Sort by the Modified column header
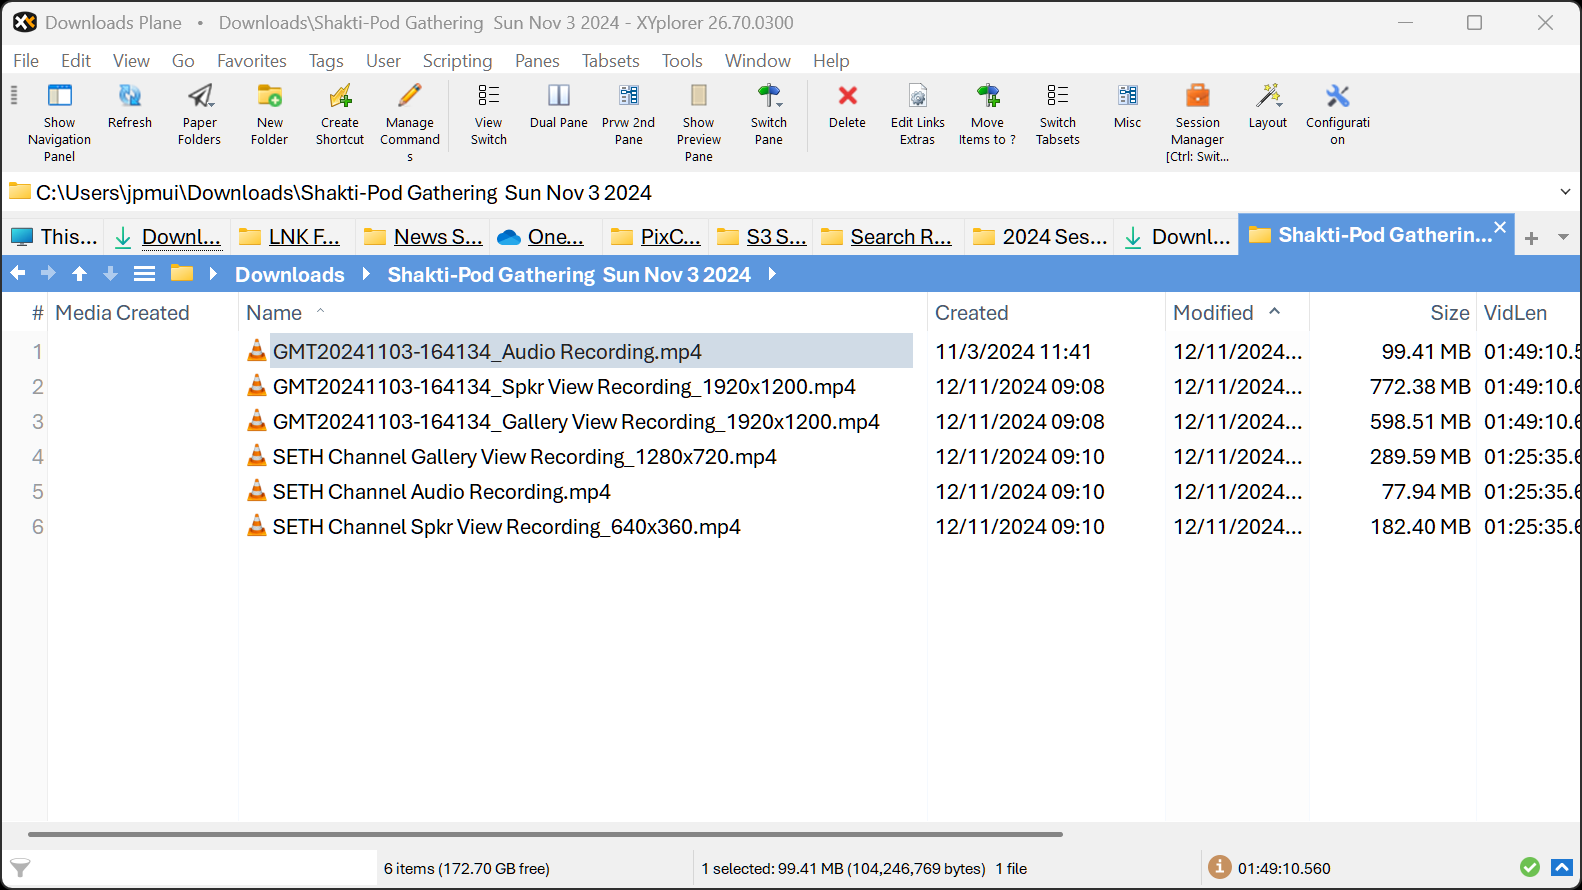The width and height of the screenshot is (1582, 890). (1213, 313)
